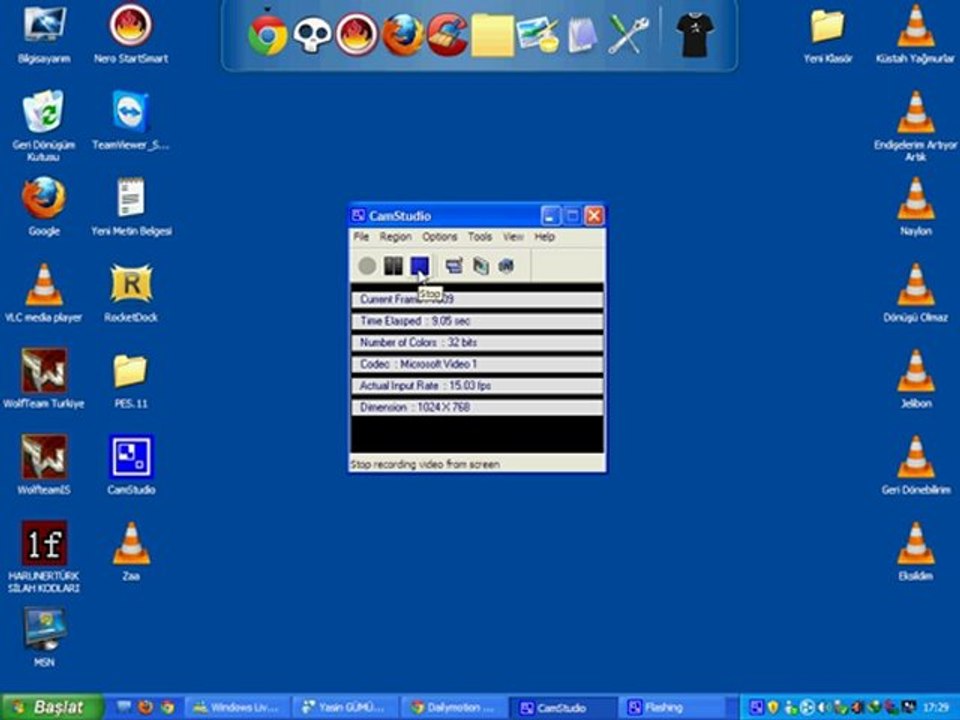Click the Codec : Microsoft Video 1 row
The width and height of the screenshot is (960, 720).
point(477,364)
